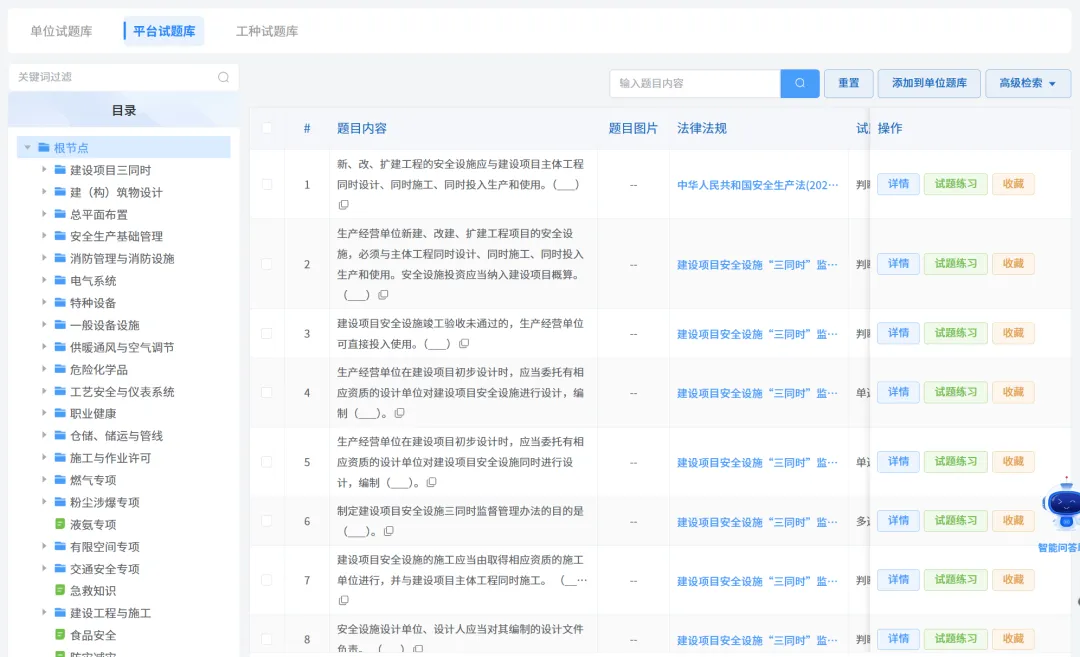Check the box for question 5
This screenshot has width=1080, height=657.
[x=267, y=462]
